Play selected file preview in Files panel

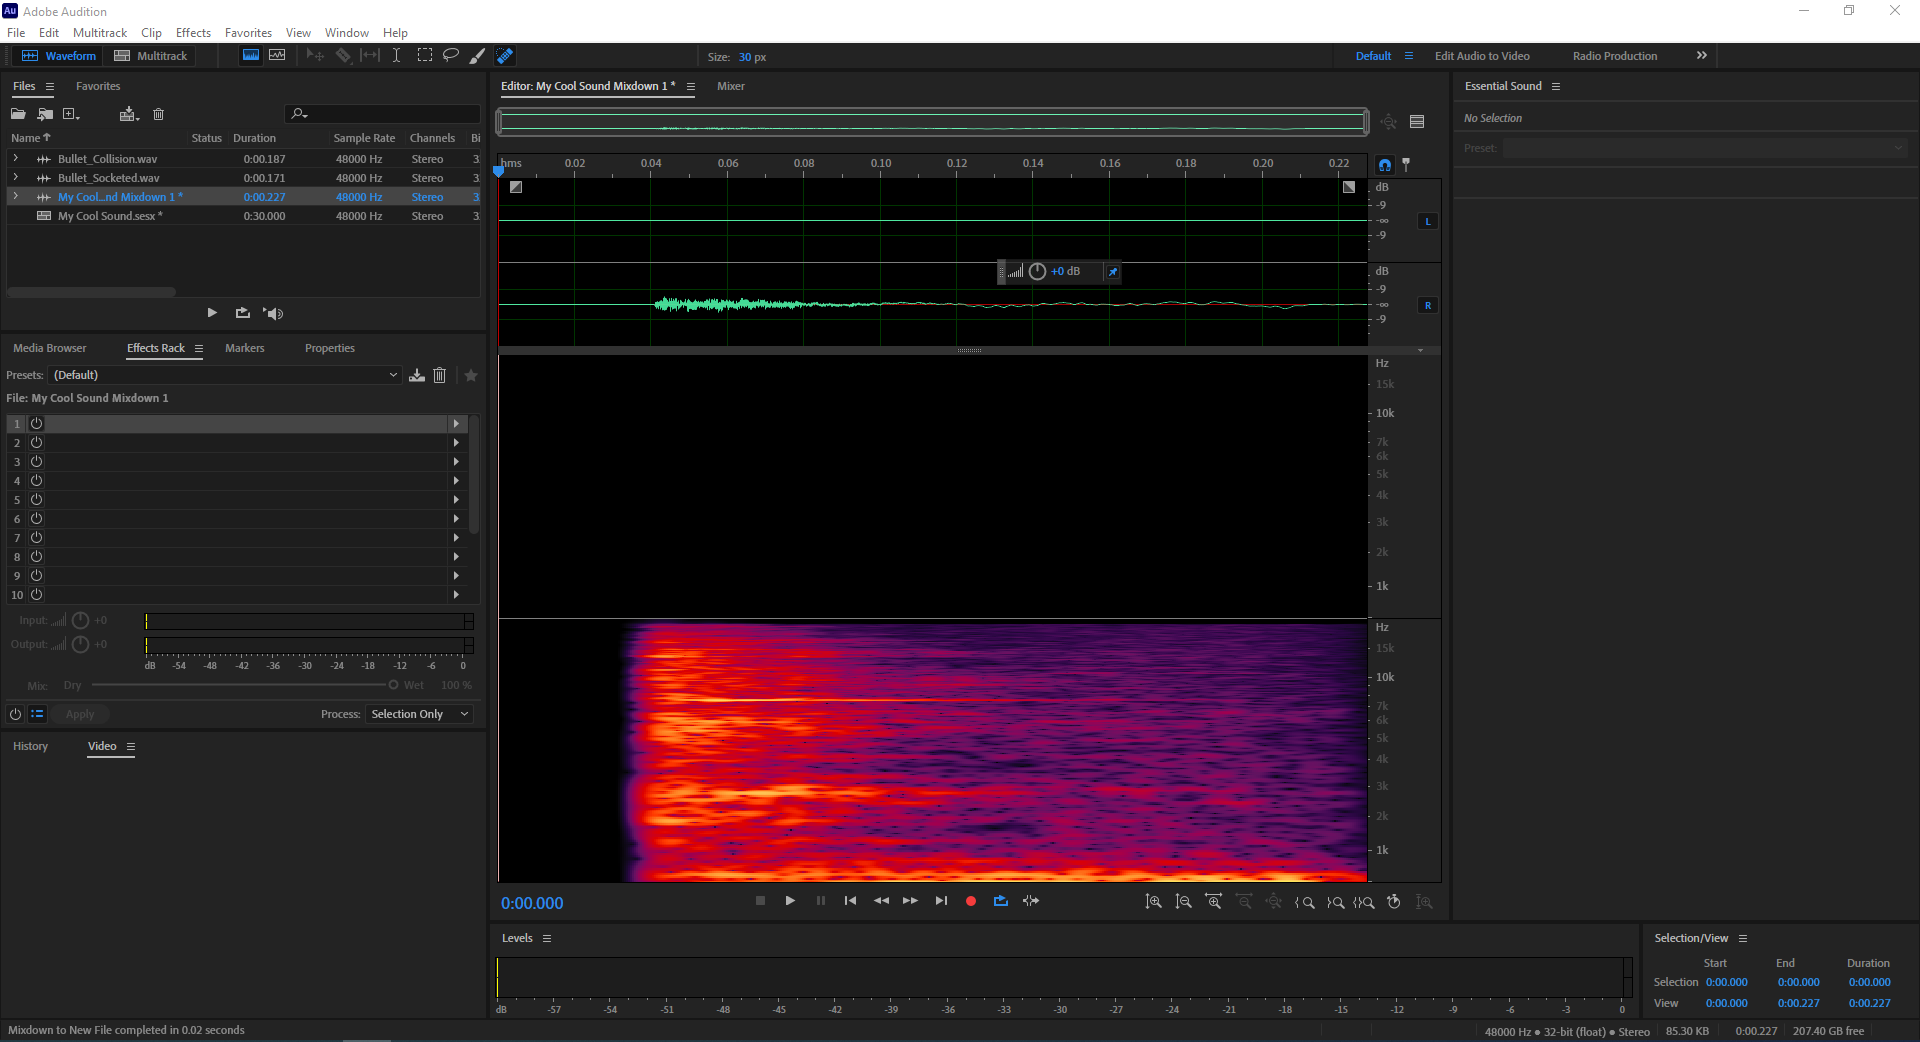212,313
